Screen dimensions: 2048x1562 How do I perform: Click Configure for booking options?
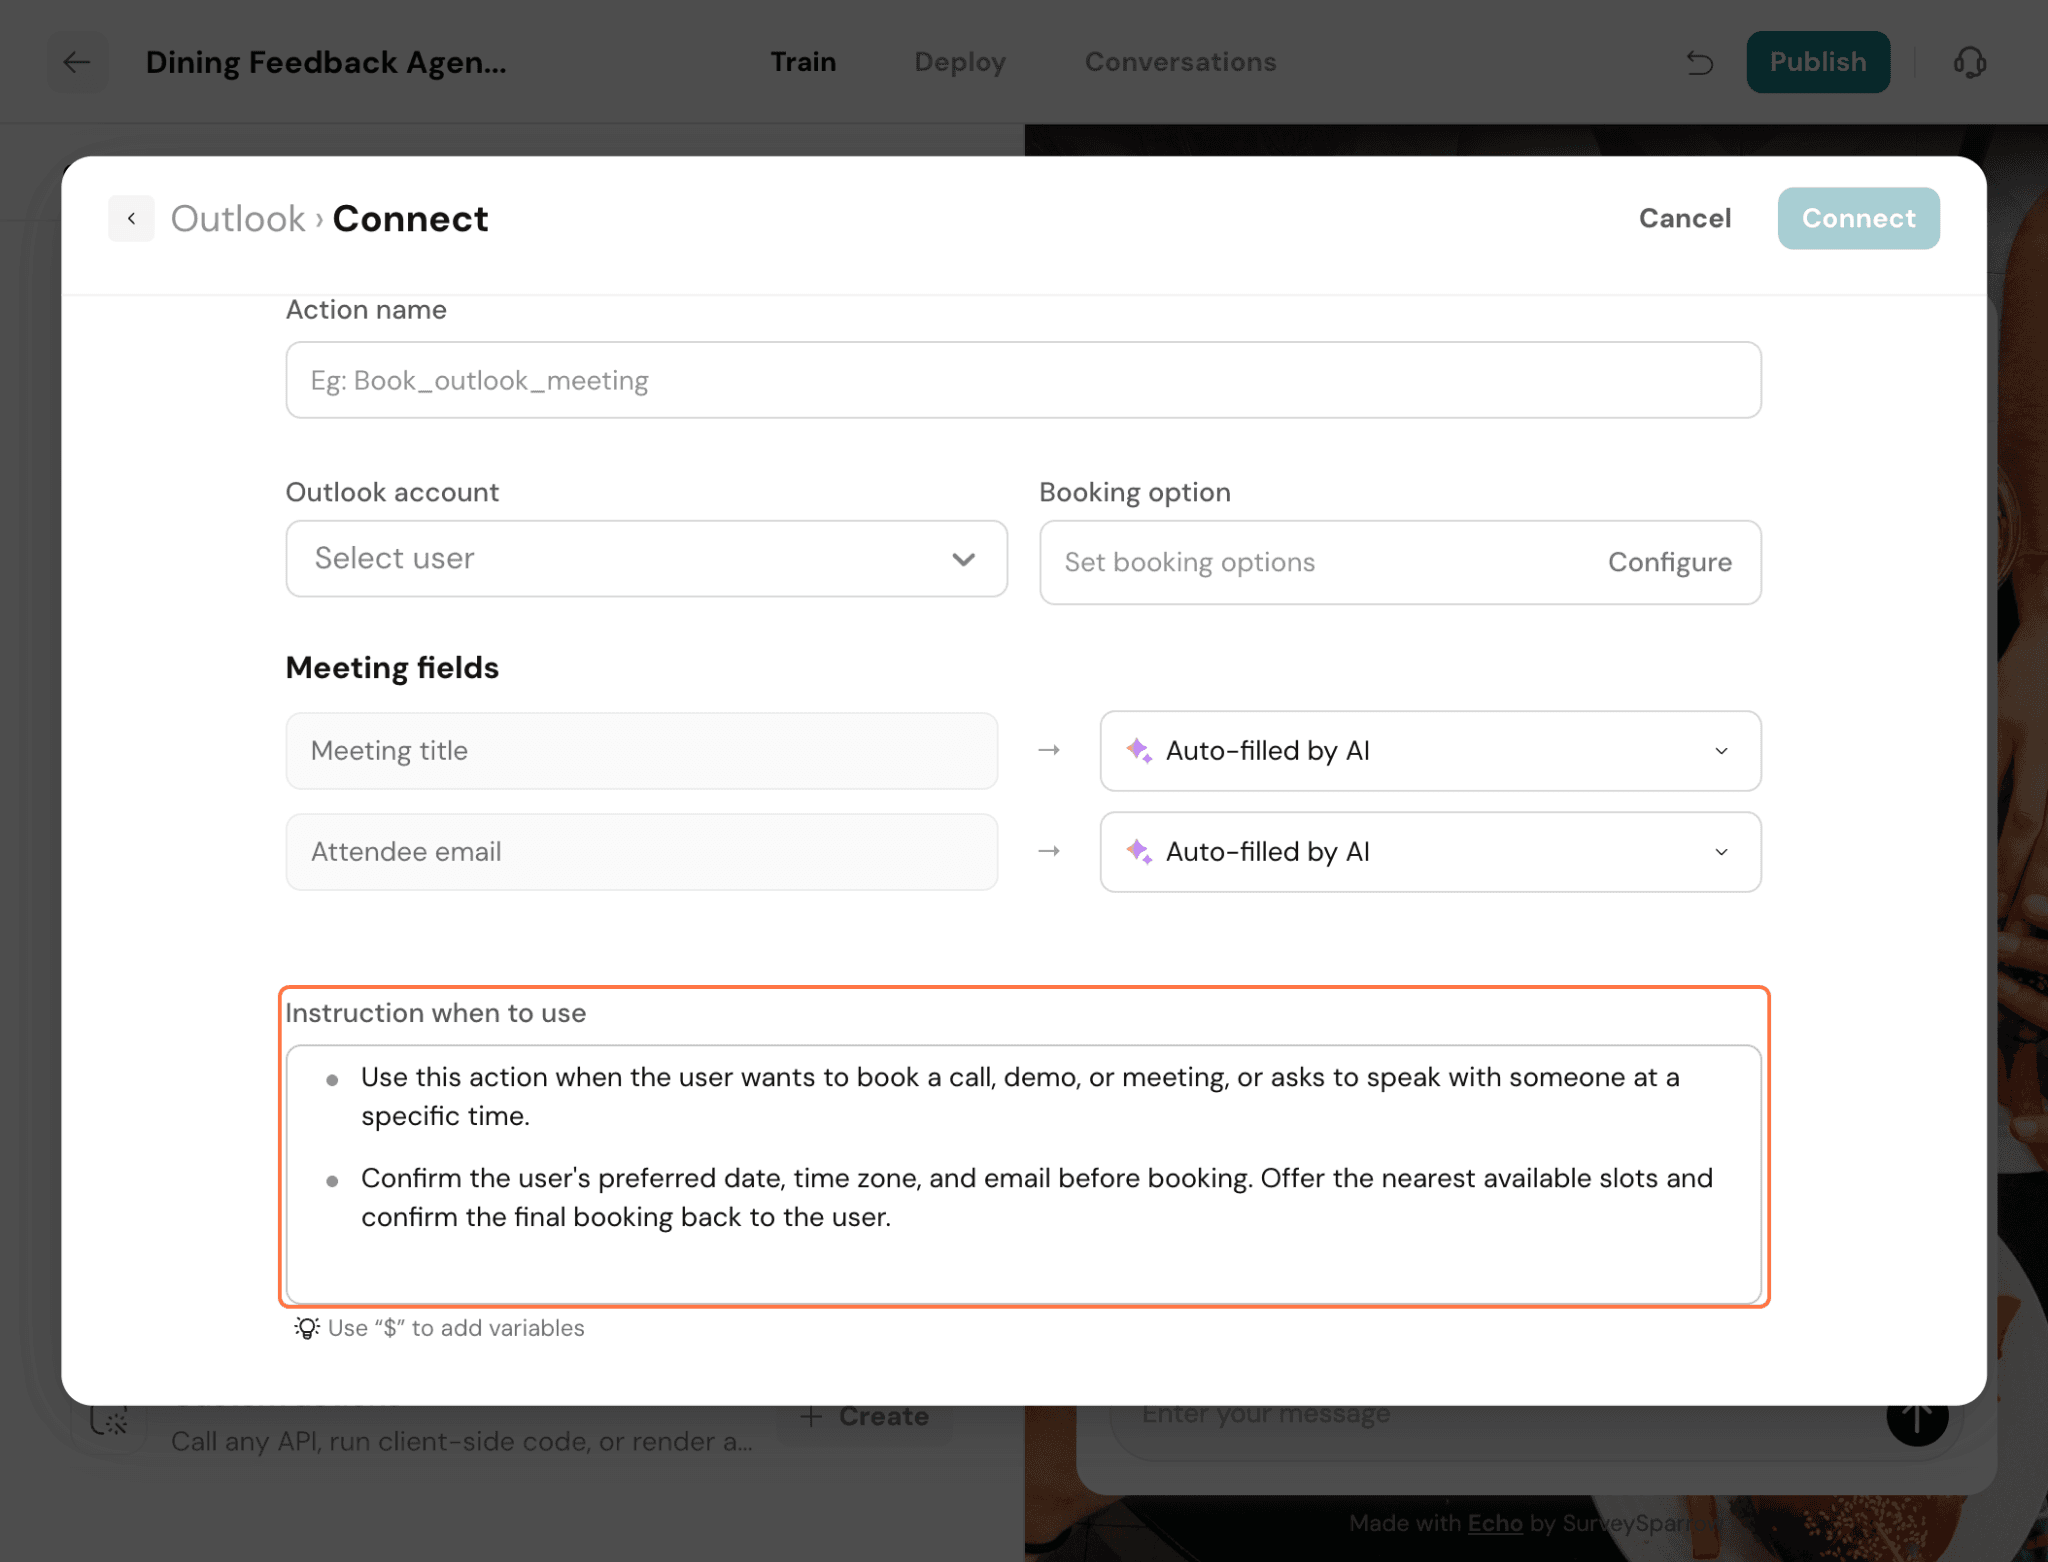[x=1669, y=562]
